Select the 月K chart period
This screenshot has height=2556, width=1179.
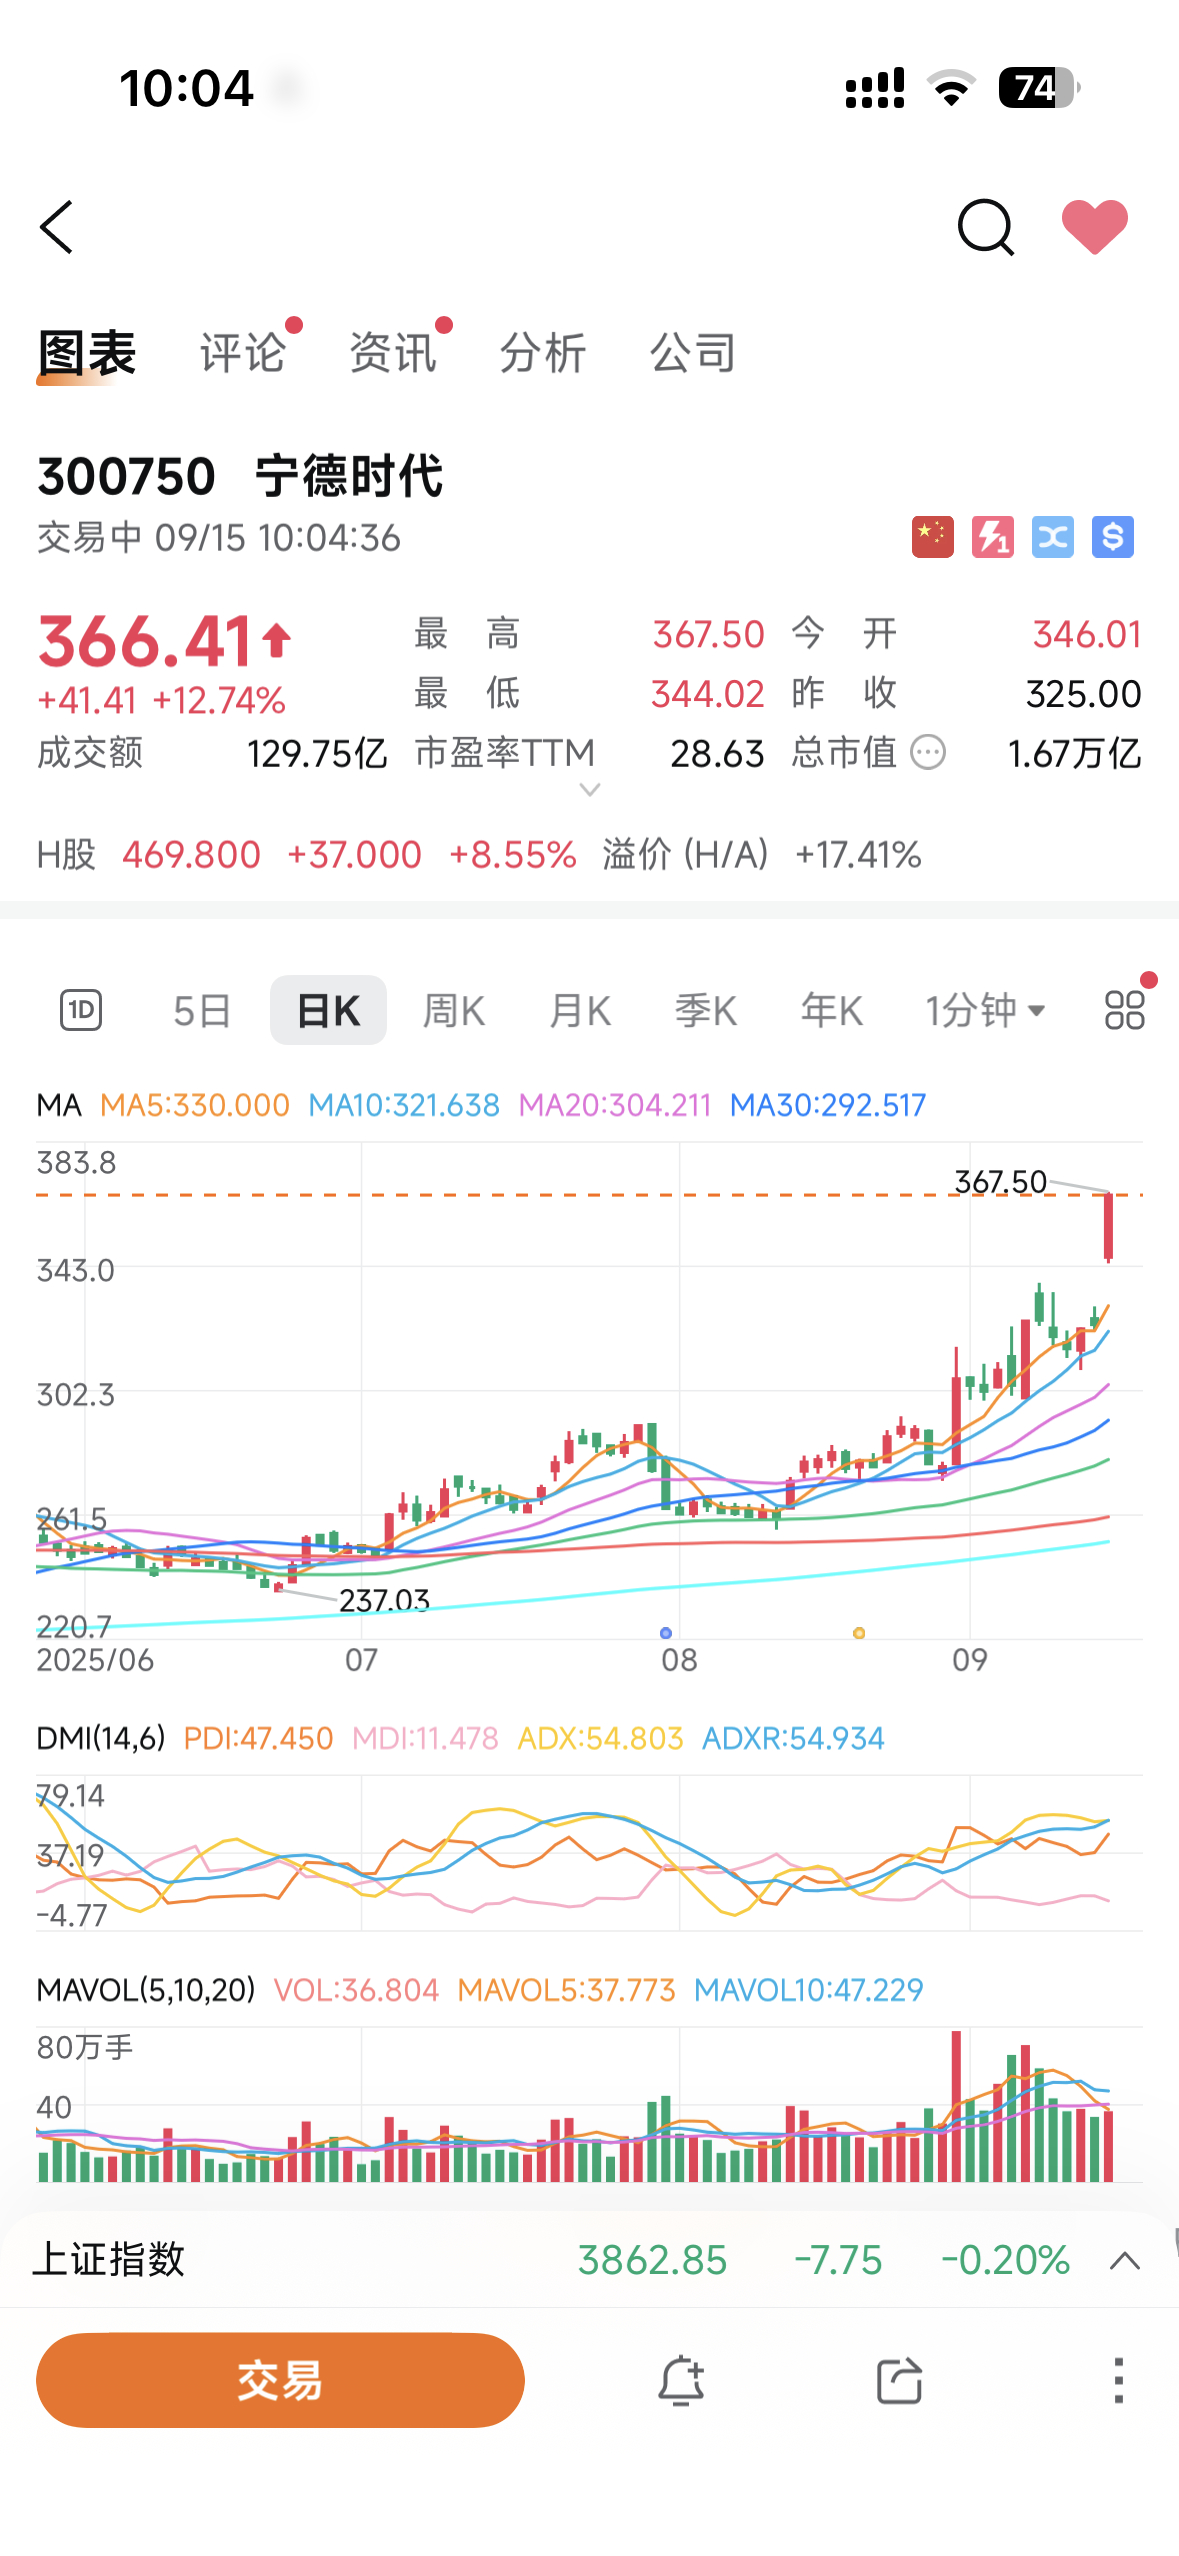pyautogui.click(x=580, y=1011)
